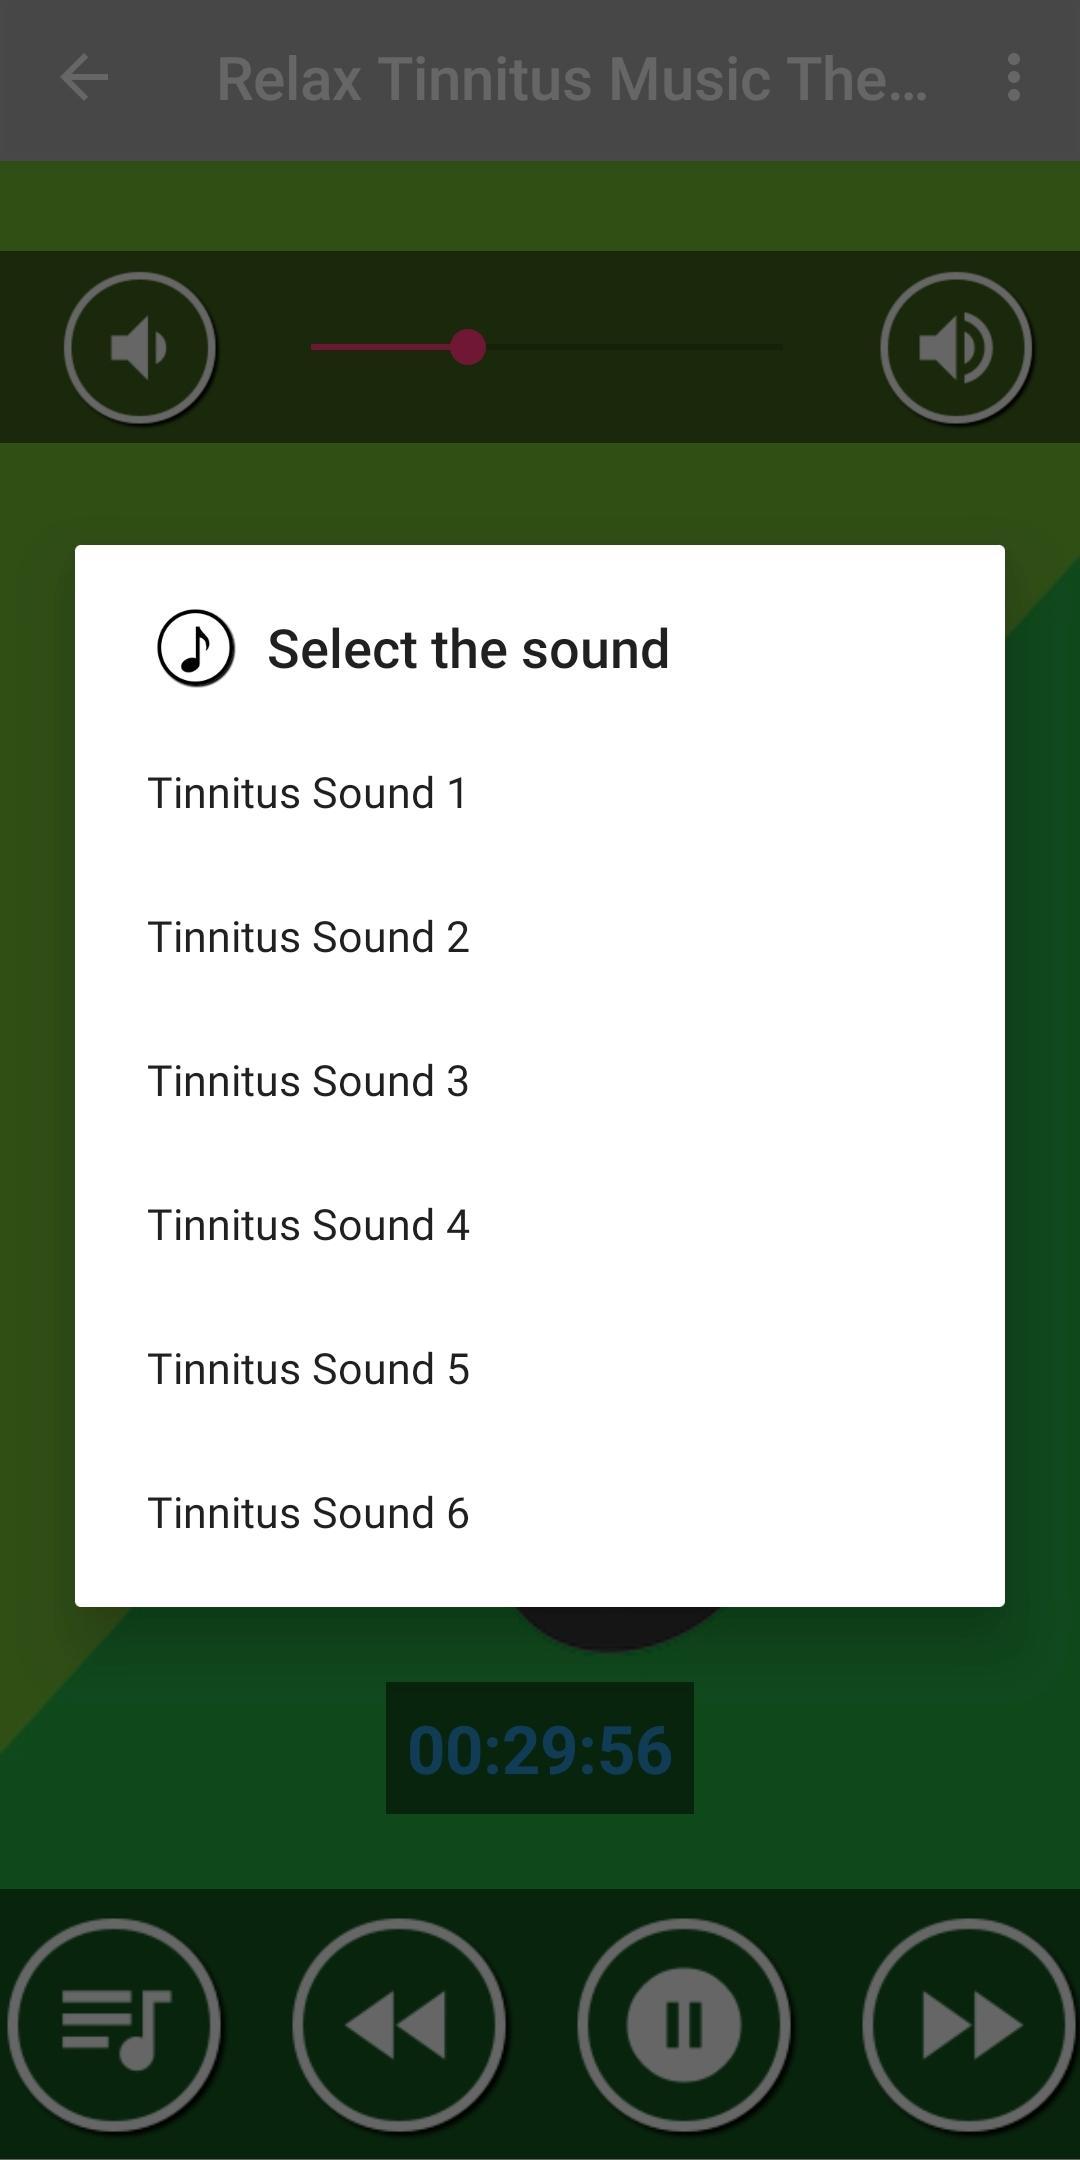Tap the back arrow icon
1080x2160 pixels.
click(x=84, y=78)
